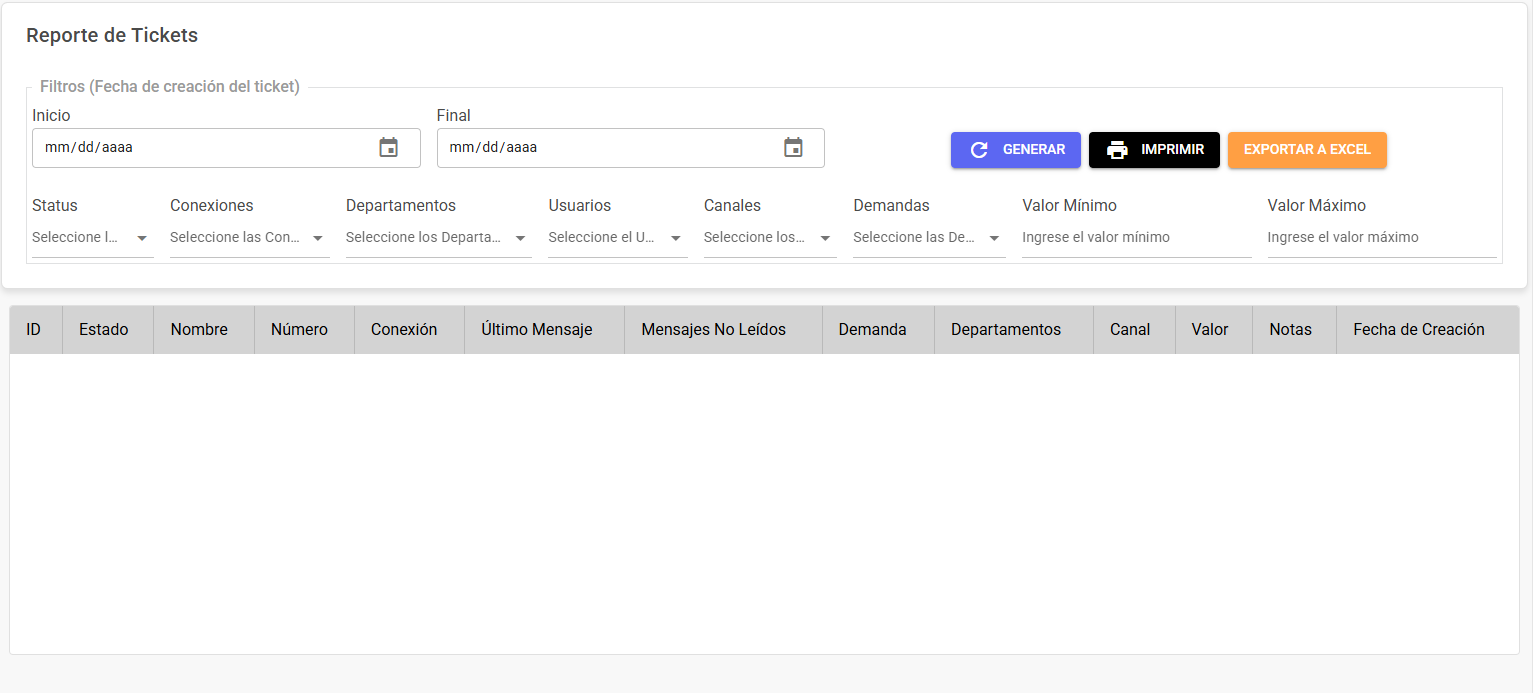Screen dimensions: 1533x693
Task: Click the Valor column header
Action: [1214, 330]
